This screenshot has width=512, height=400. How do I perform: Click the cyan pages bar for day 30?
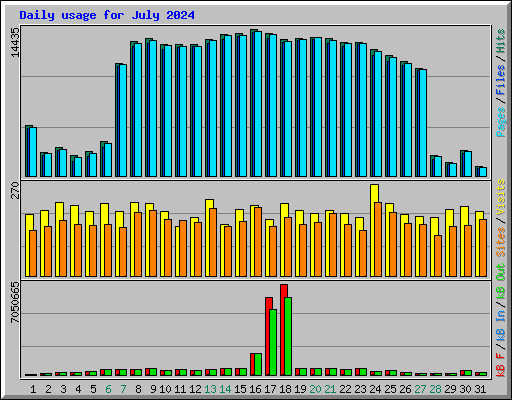pos(468,164)
